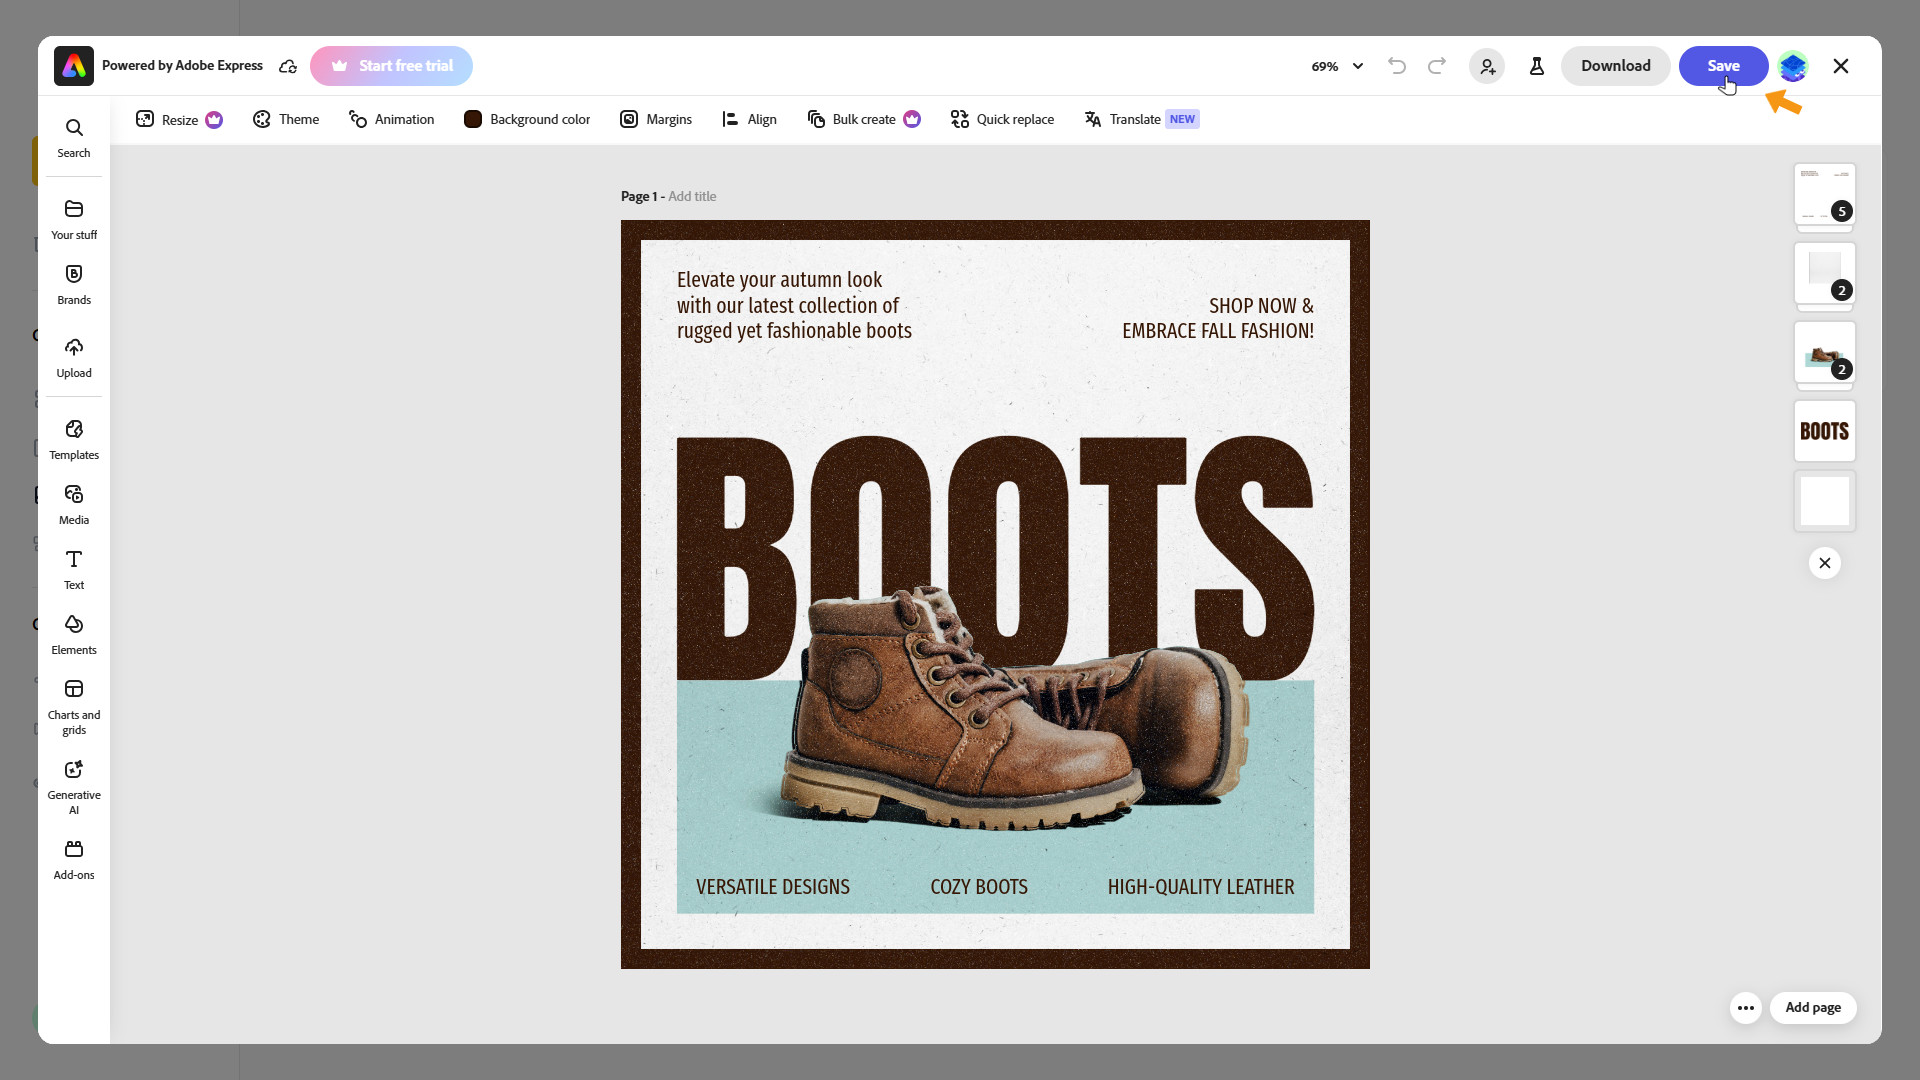Click the Add page button
The width and height of the screenshot is (1920, 1080).
click(1812, 1007)
